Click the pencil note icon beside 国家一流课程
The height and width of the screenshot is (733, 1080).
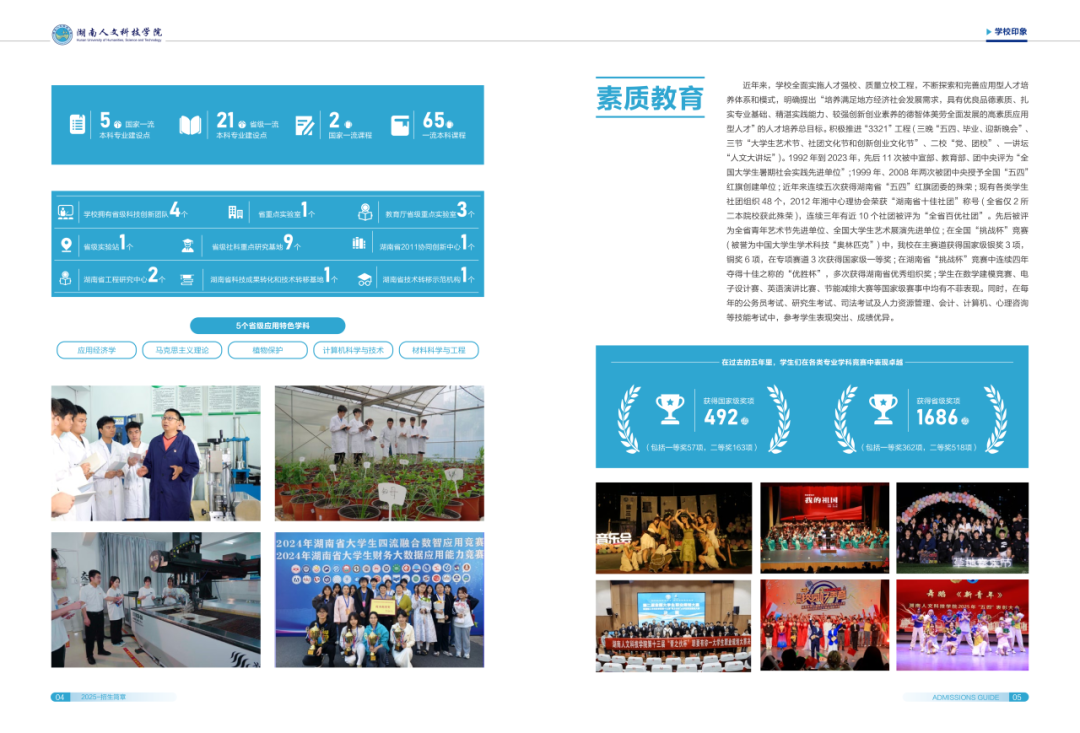point(305,125)
